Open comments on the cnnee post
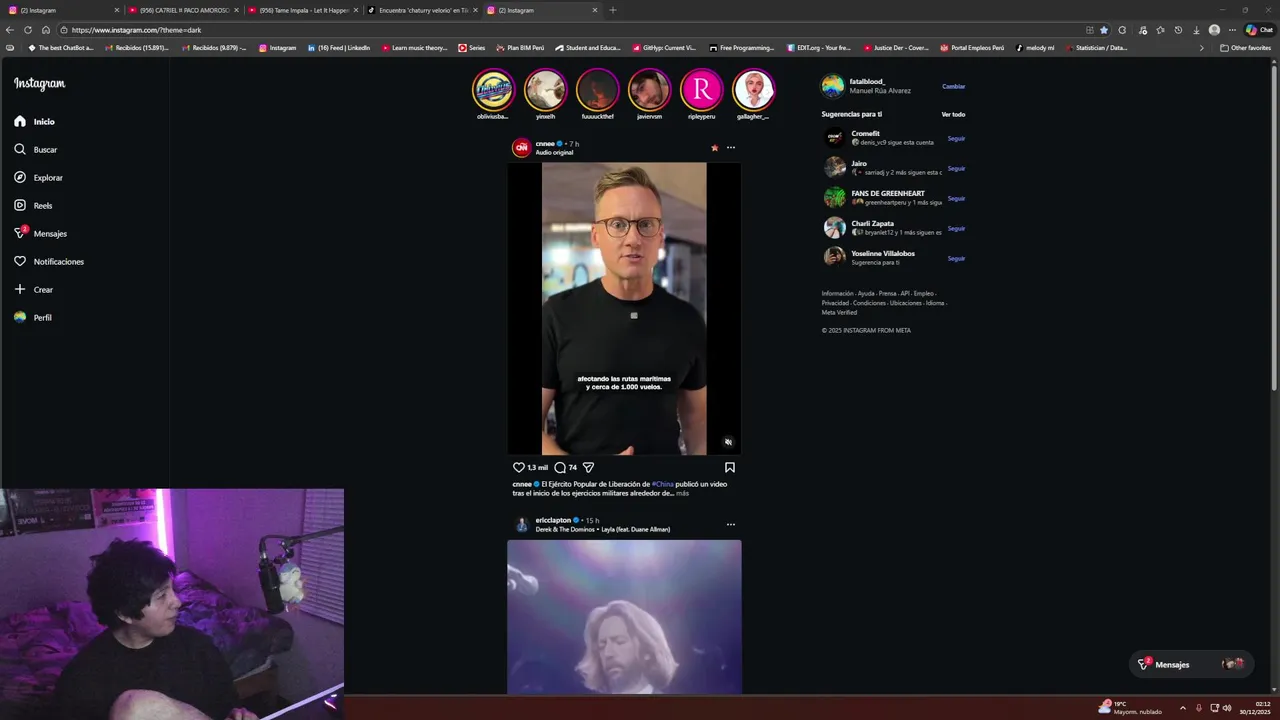The width and height of the screenshot is (1280, 720). point(560,467)
